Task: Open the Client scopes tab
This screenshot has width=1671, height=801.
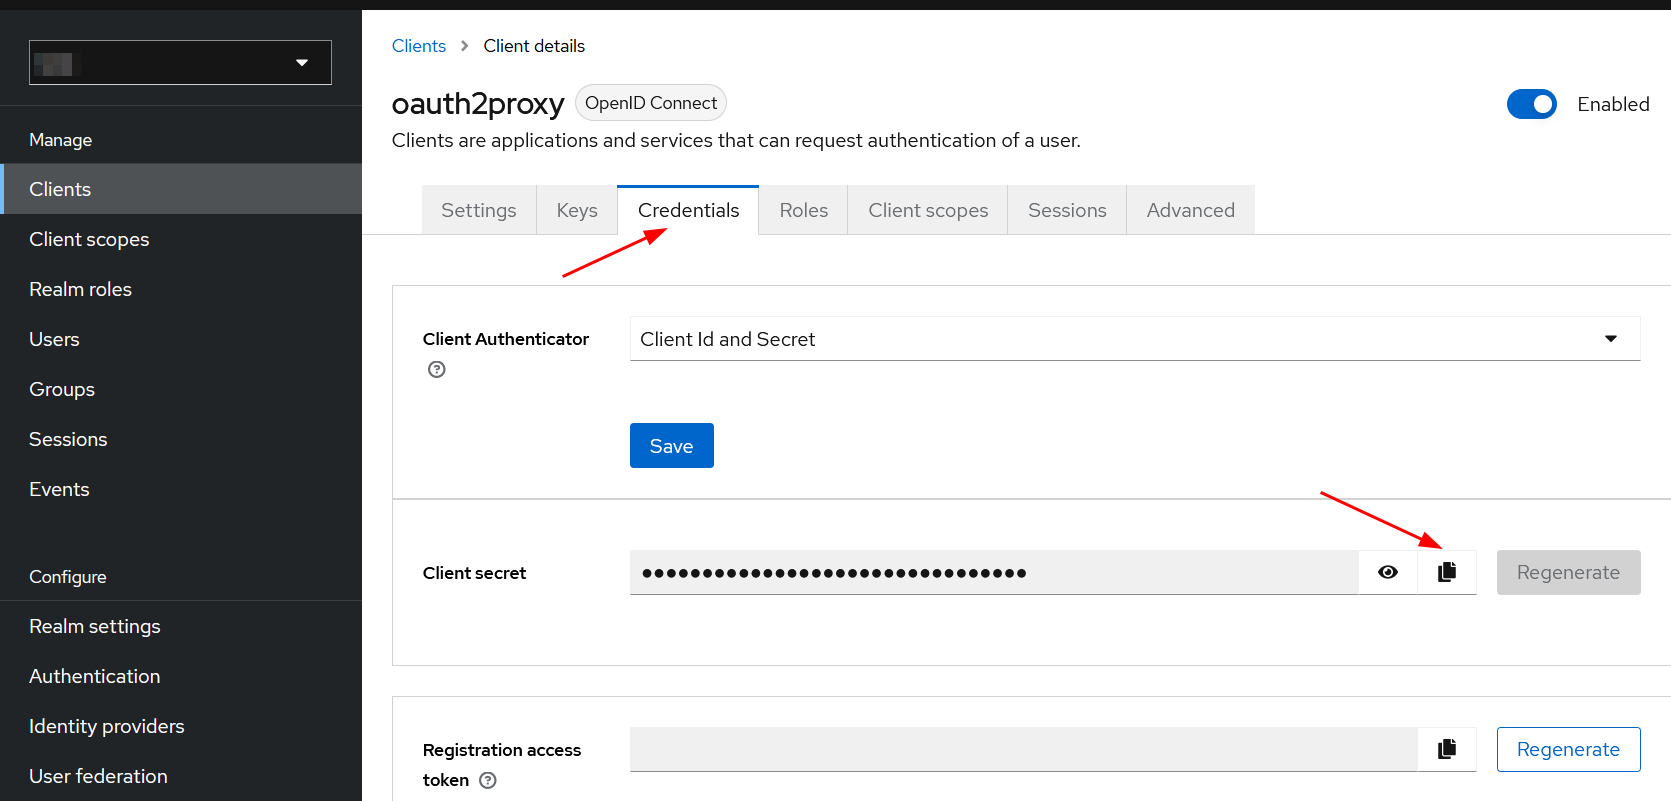Action: click(x=928, y=210)
